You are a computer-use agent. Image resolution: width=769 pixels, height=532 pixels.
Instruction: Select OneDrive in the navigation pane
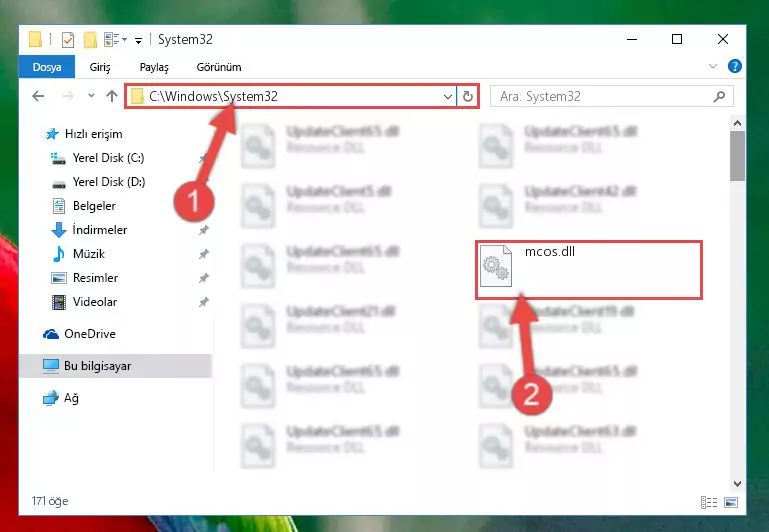[79, 334]
